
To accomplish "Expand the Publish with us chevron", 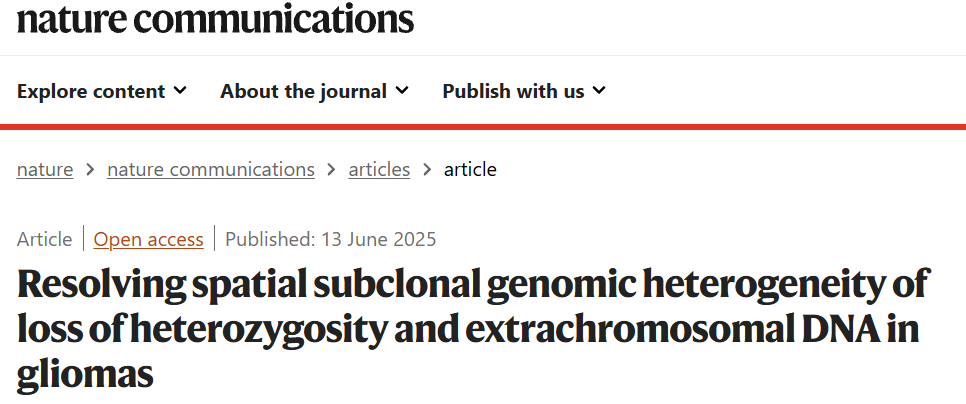I will point(599,91).
